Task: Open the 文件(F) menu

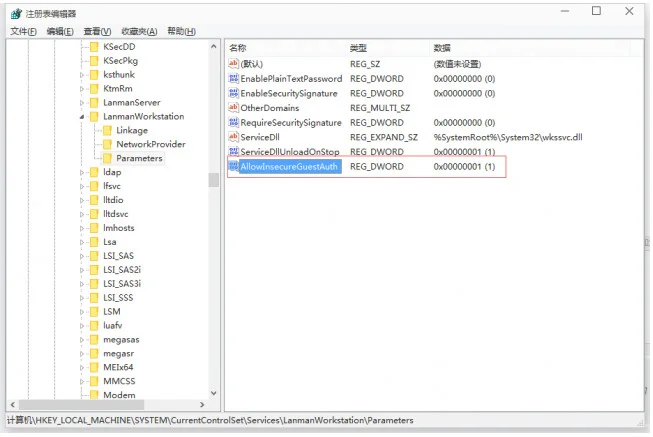Action: coord(23,31)
